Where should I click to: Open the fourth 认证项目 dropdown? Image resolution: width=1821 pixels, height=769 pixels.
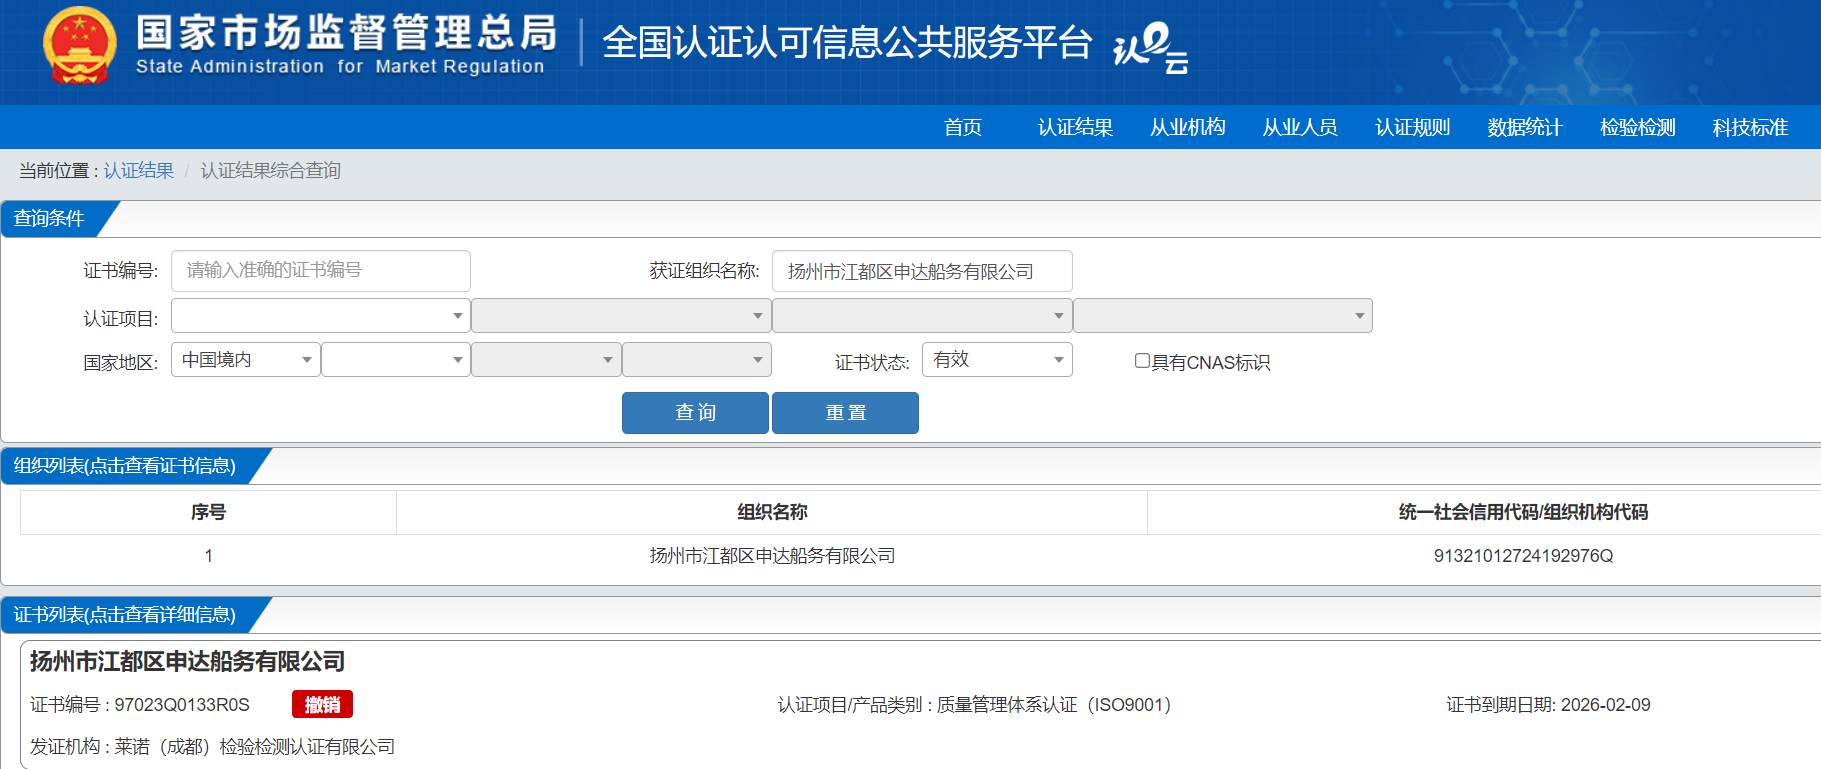click(x=1223, y=316)
